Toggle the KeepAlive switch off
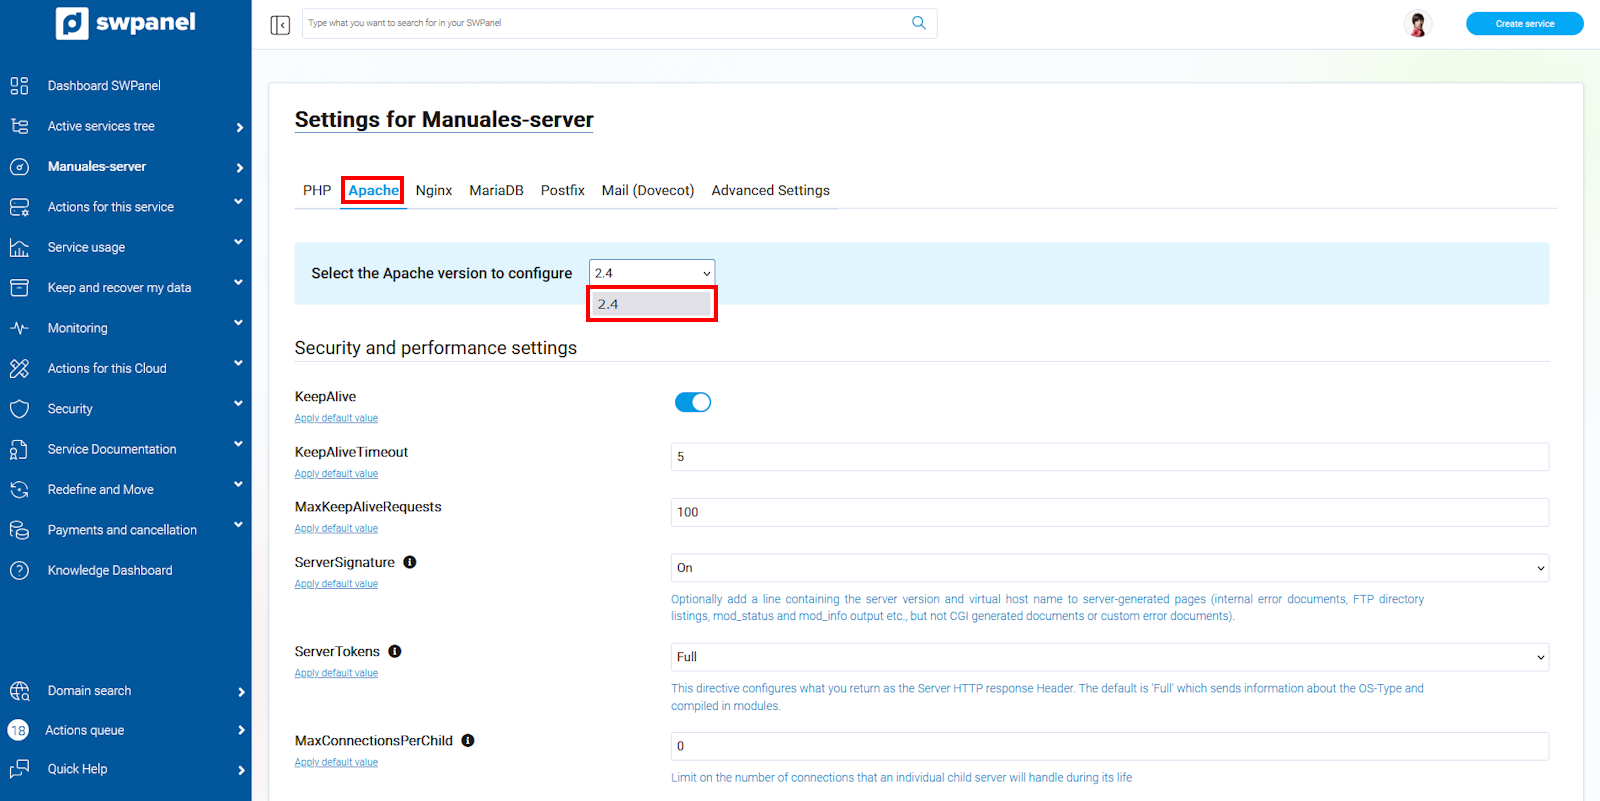 (692, 402)
